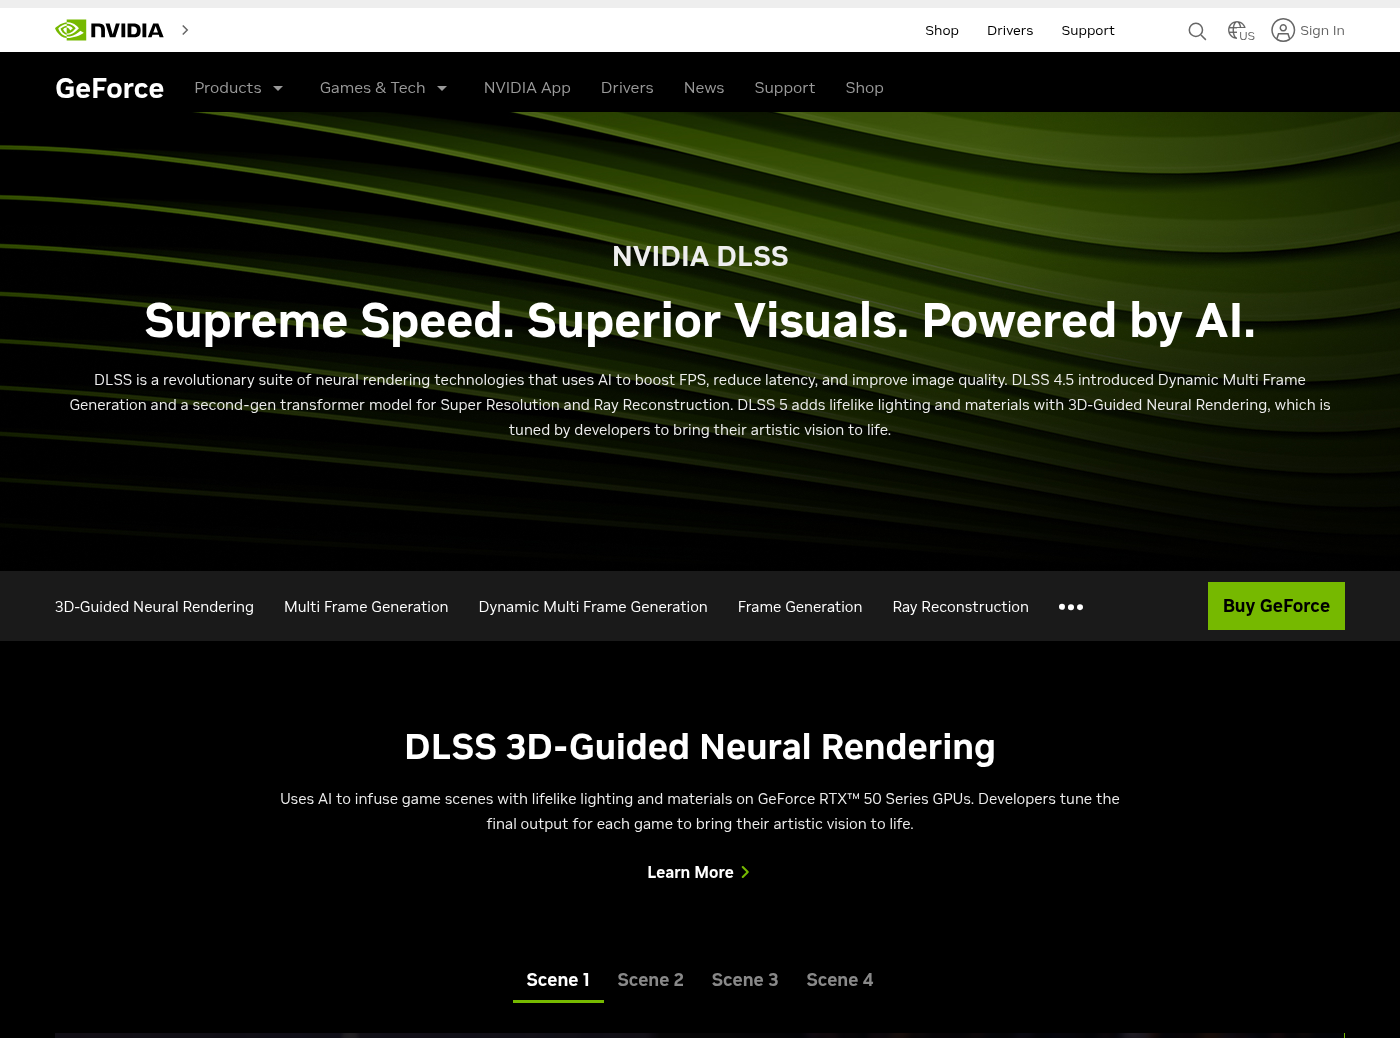Open News in the GeForce nav bar

704,88
